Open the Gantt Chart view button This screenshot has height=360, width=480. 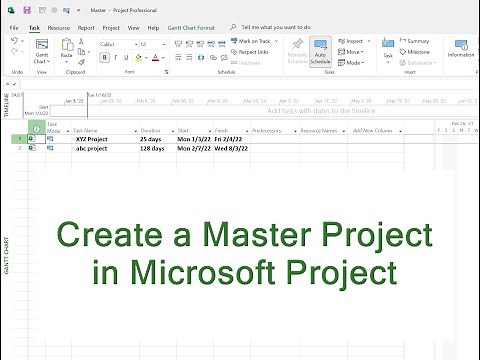42,51
